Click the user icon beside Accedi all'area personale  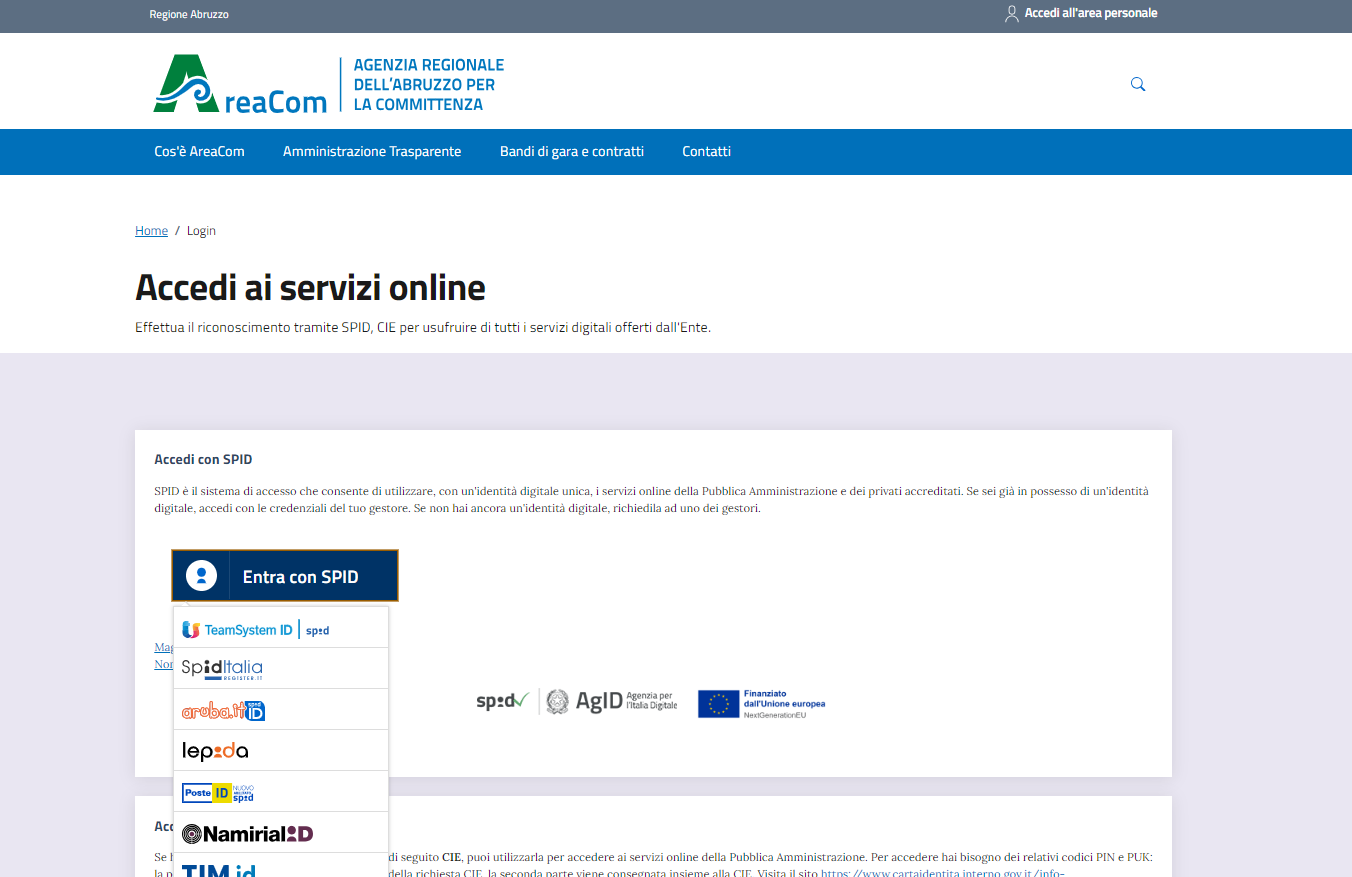tap(1011, 14)
